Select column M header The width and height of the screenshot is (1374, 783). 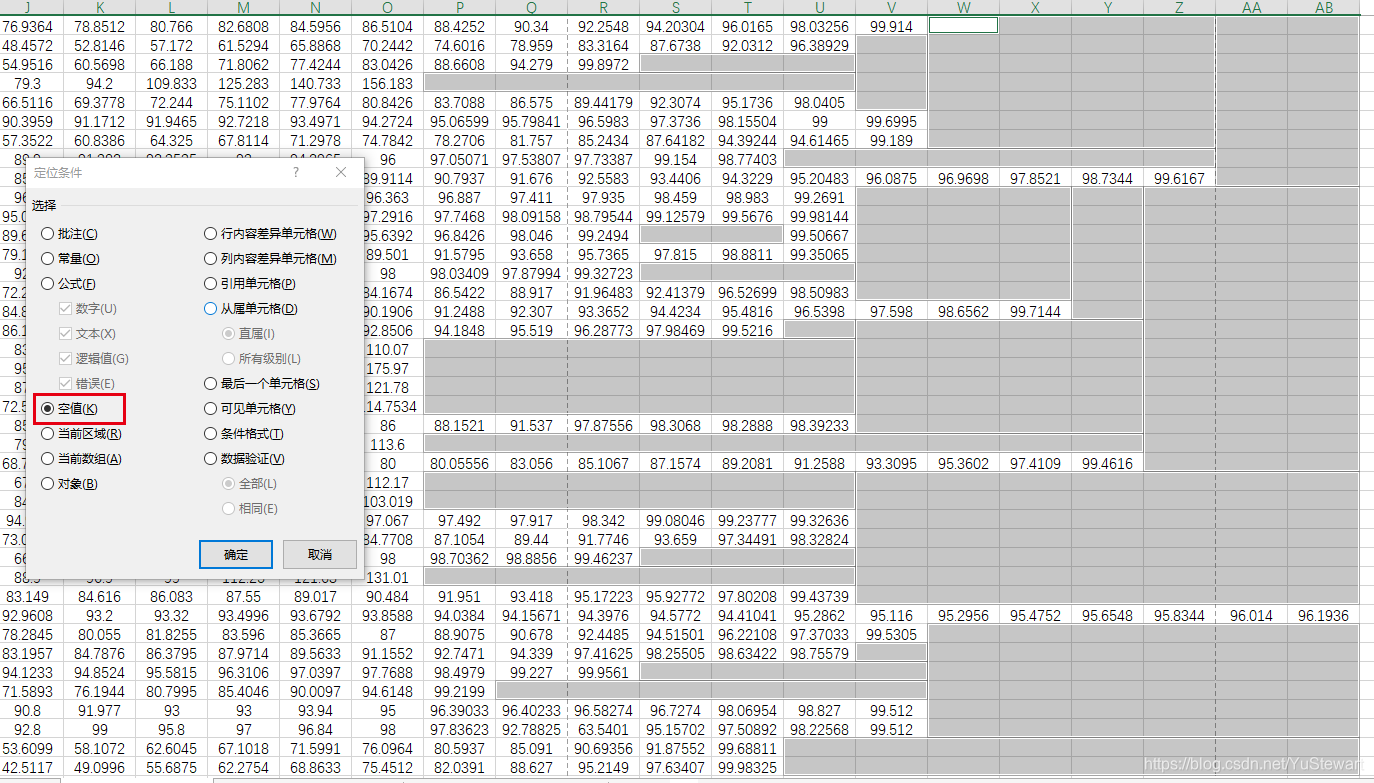coord(244,8)
